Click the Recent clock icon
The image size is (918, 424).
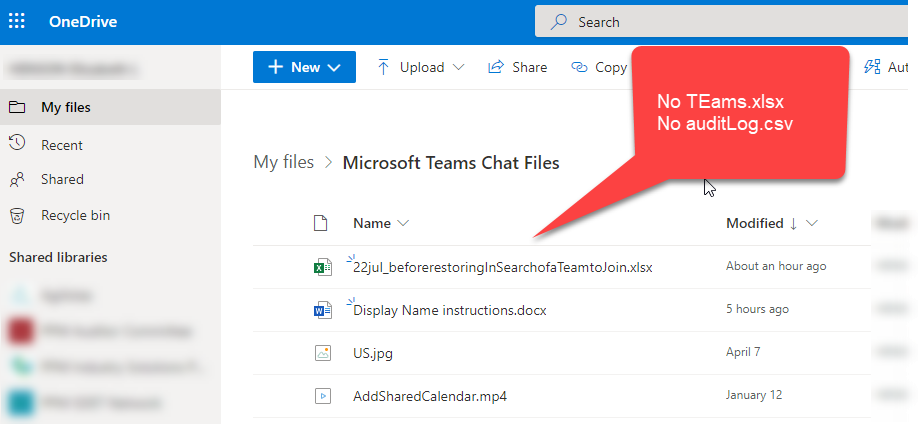pos(17,143)
